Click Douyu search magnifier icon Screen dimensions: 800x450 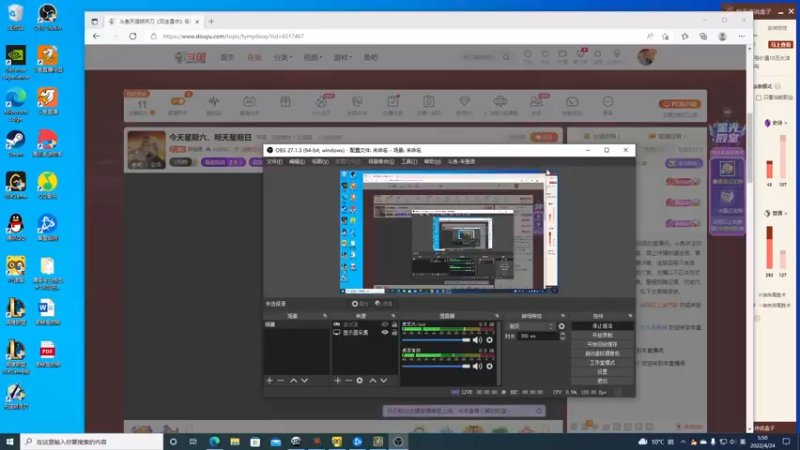tap(506, 57)
